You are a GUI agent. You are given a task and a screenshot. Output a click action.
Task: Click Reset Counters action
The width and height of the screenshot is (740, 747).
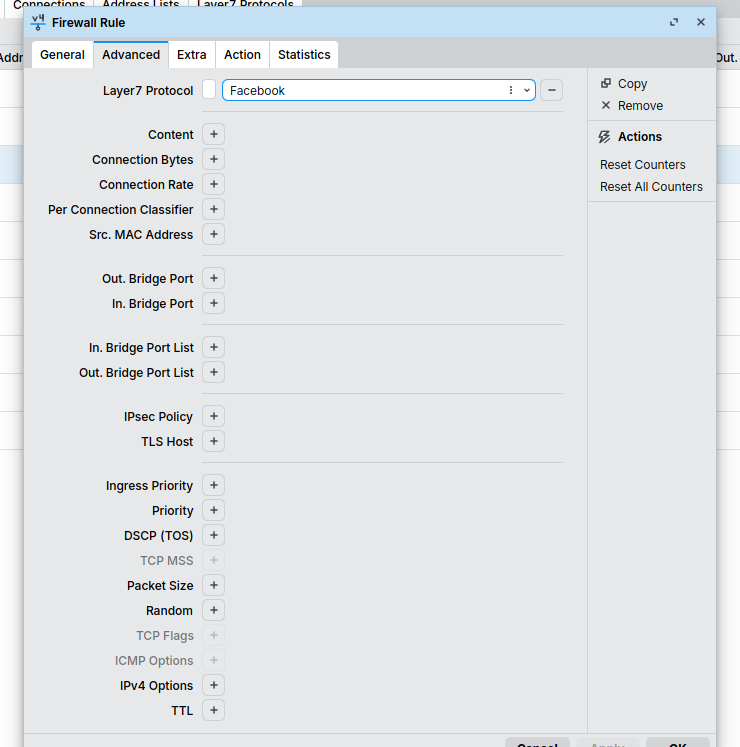(x=643, y=165)
